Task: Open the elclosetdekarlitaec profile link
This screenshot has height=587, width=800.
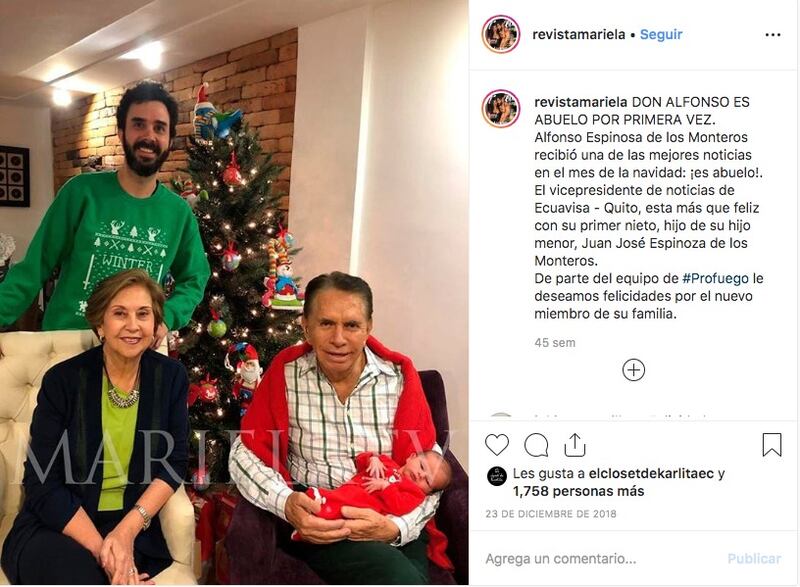Action: point(651,473)
